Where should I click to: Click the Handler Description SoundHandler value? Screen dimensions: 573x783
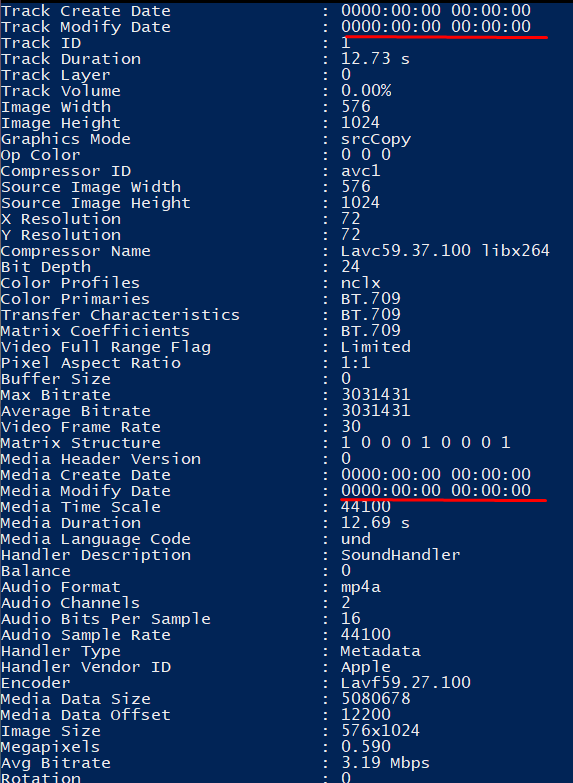[400, 554]
